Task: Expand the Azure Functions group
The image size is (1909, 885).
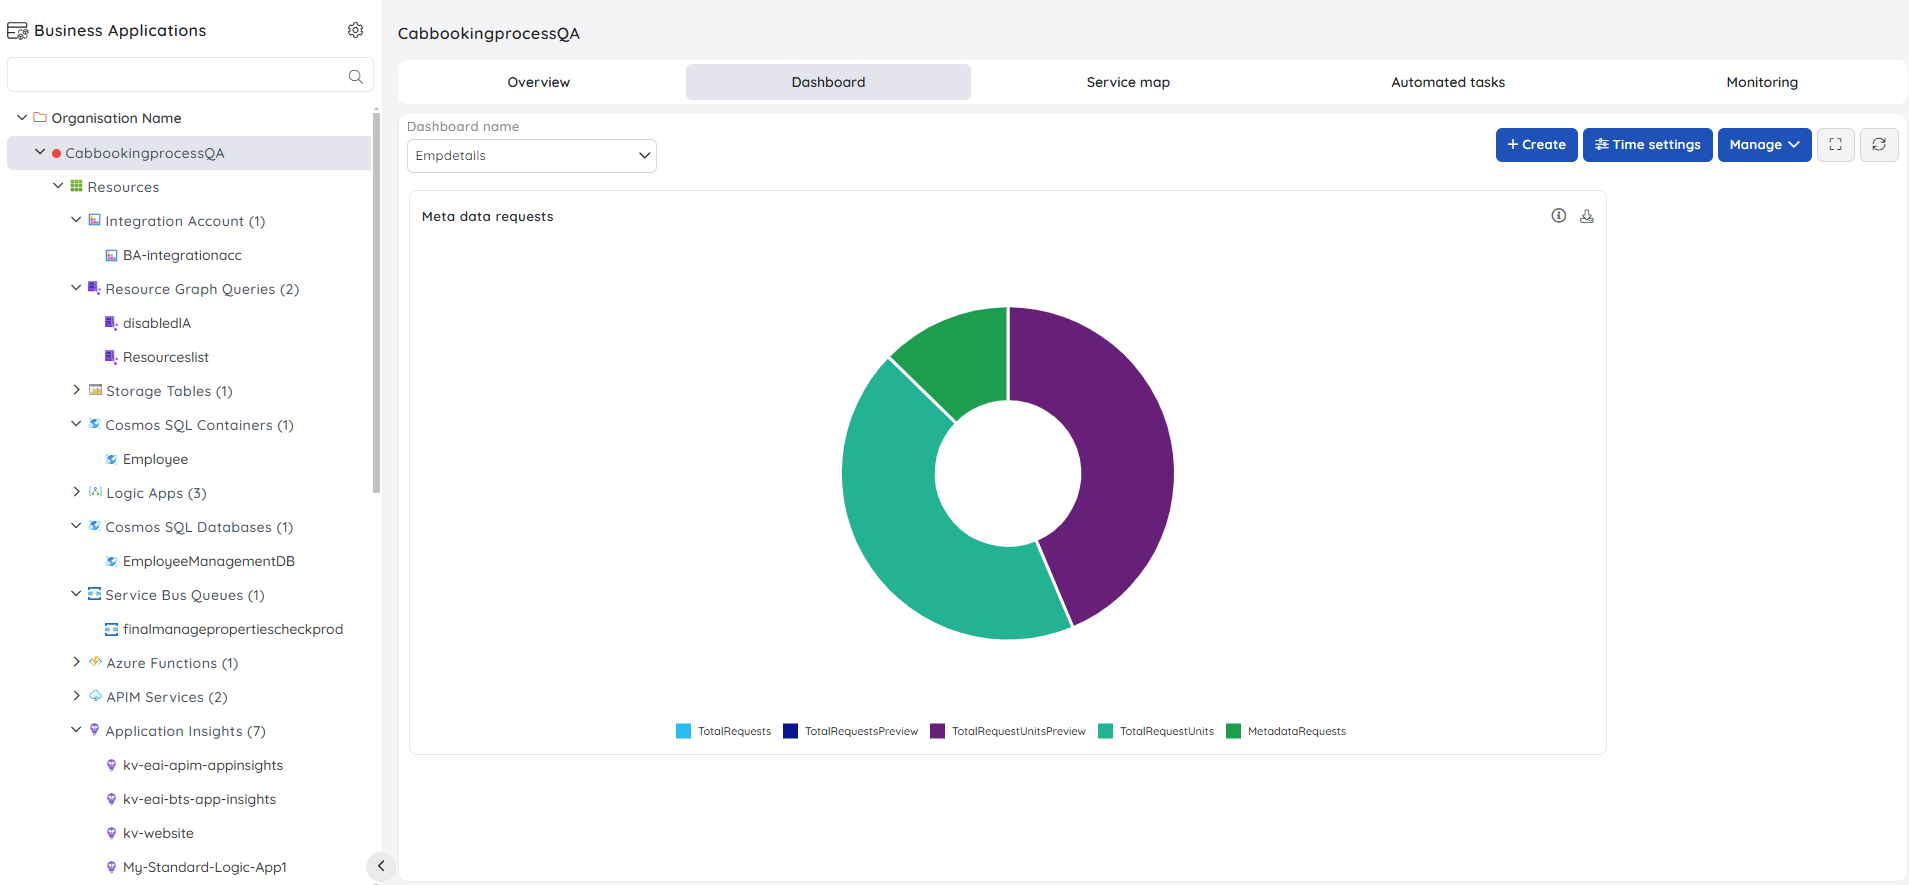Action: click(76, 662)
